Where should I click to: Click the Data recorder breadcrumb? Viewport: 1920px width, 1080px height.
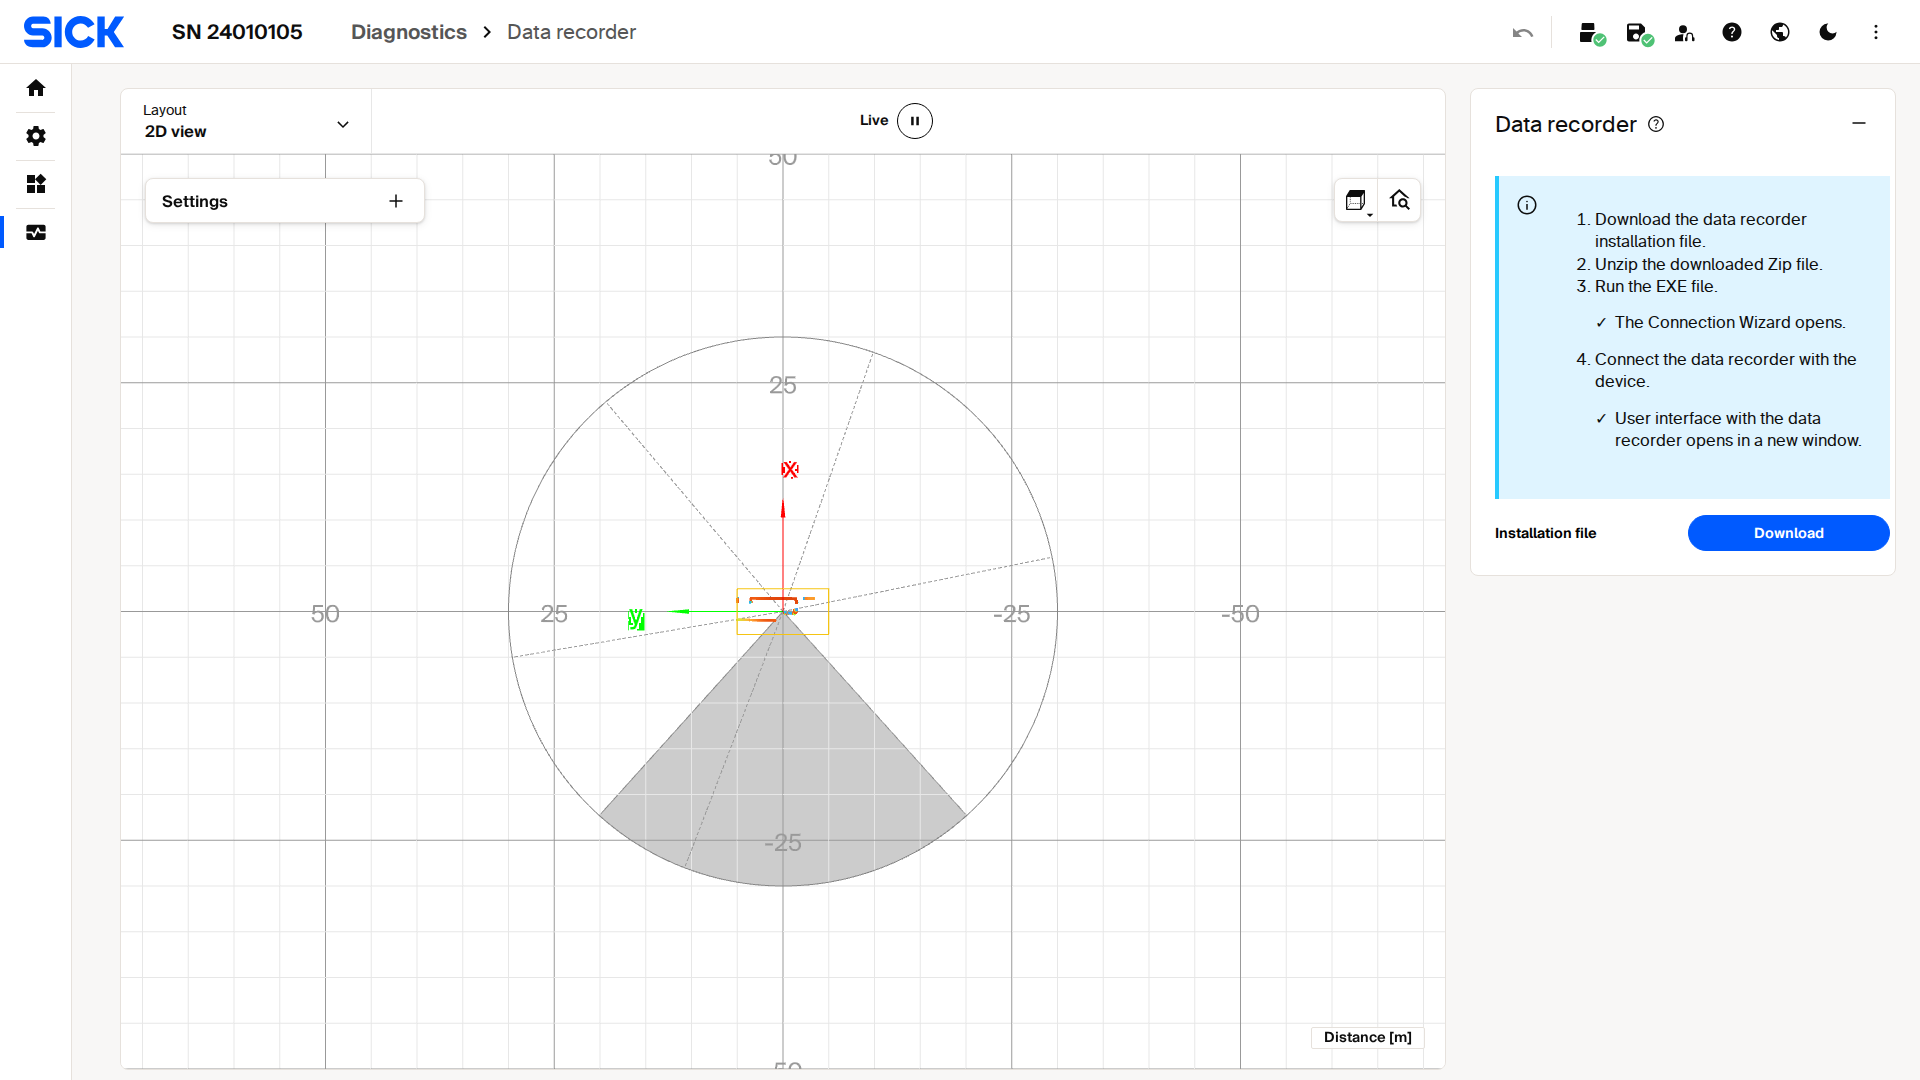571,32
